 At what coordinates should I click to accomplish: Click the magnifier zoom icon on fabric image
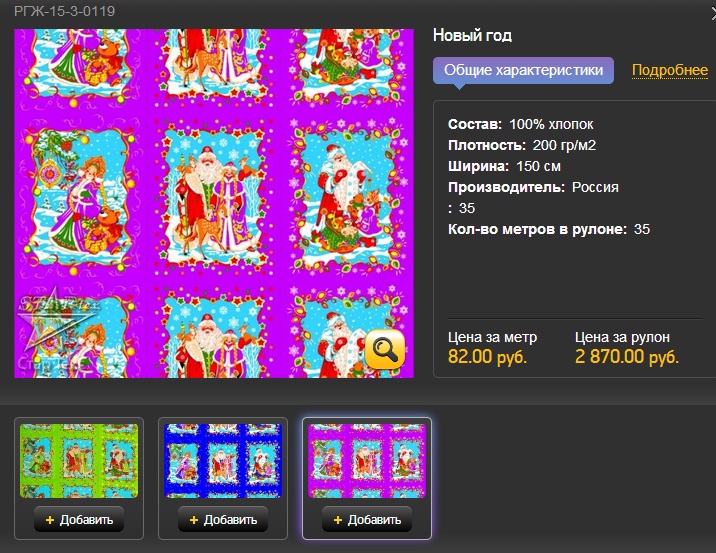(x=384, y=349)
